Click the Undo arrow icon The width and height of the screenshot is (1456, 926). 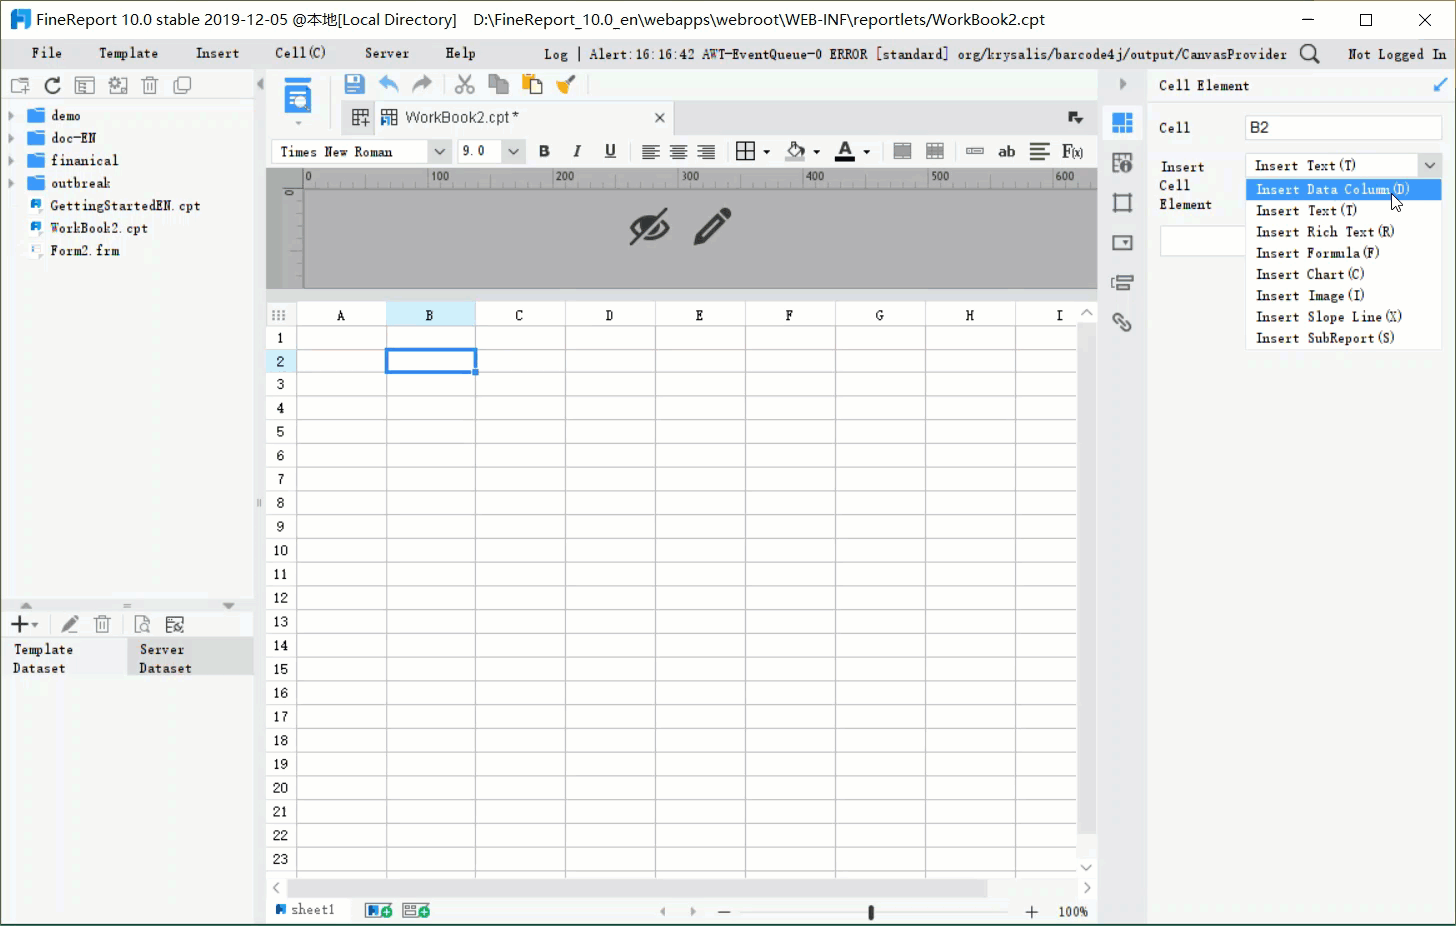[389, 84]
